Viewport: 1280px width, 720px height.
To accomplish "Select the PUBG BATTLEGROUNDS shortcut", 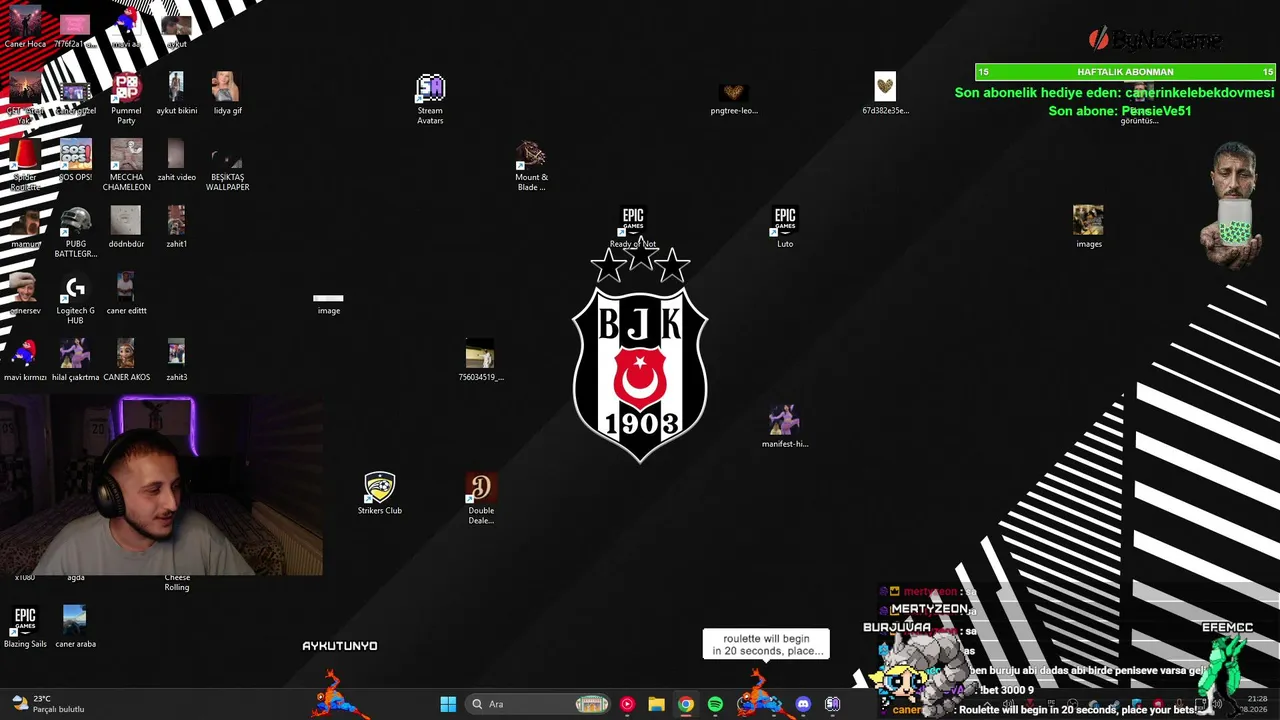I will click(x=75, y=232).
